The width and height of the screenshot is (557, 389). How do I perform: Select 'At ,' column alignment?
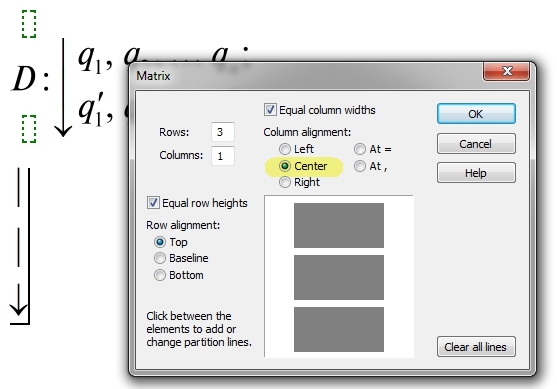[x=360, y=166]
